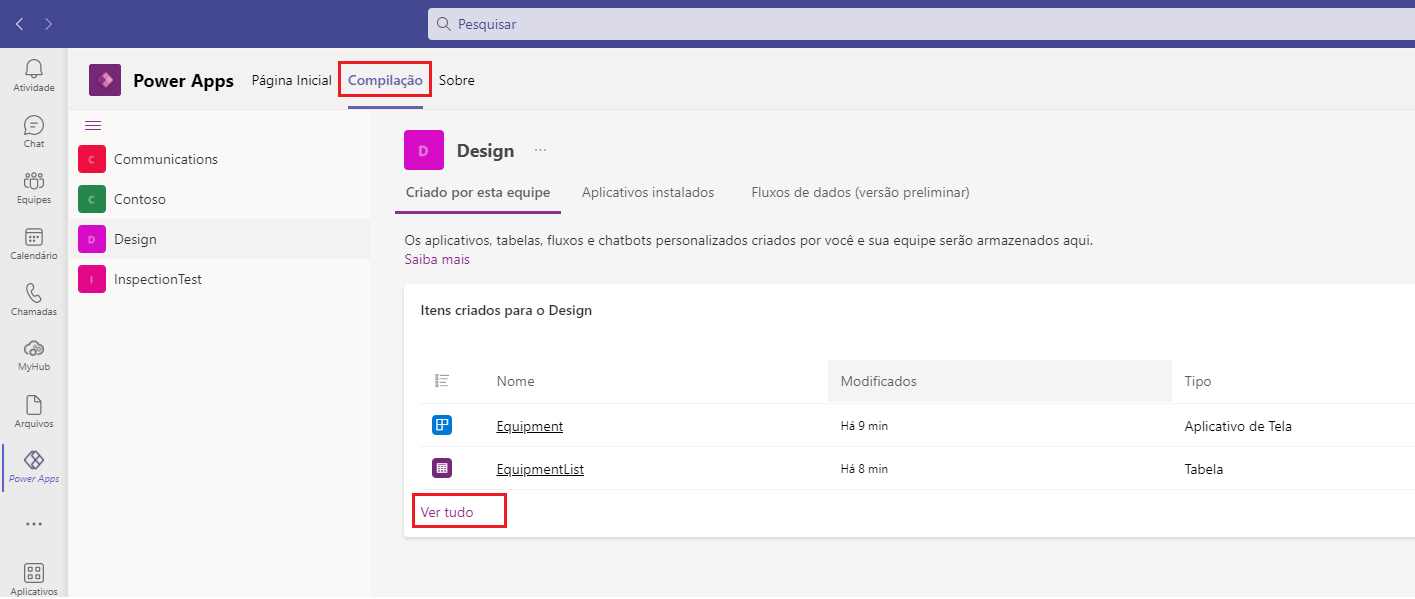Open Arquivos in Teams rail

34,411
